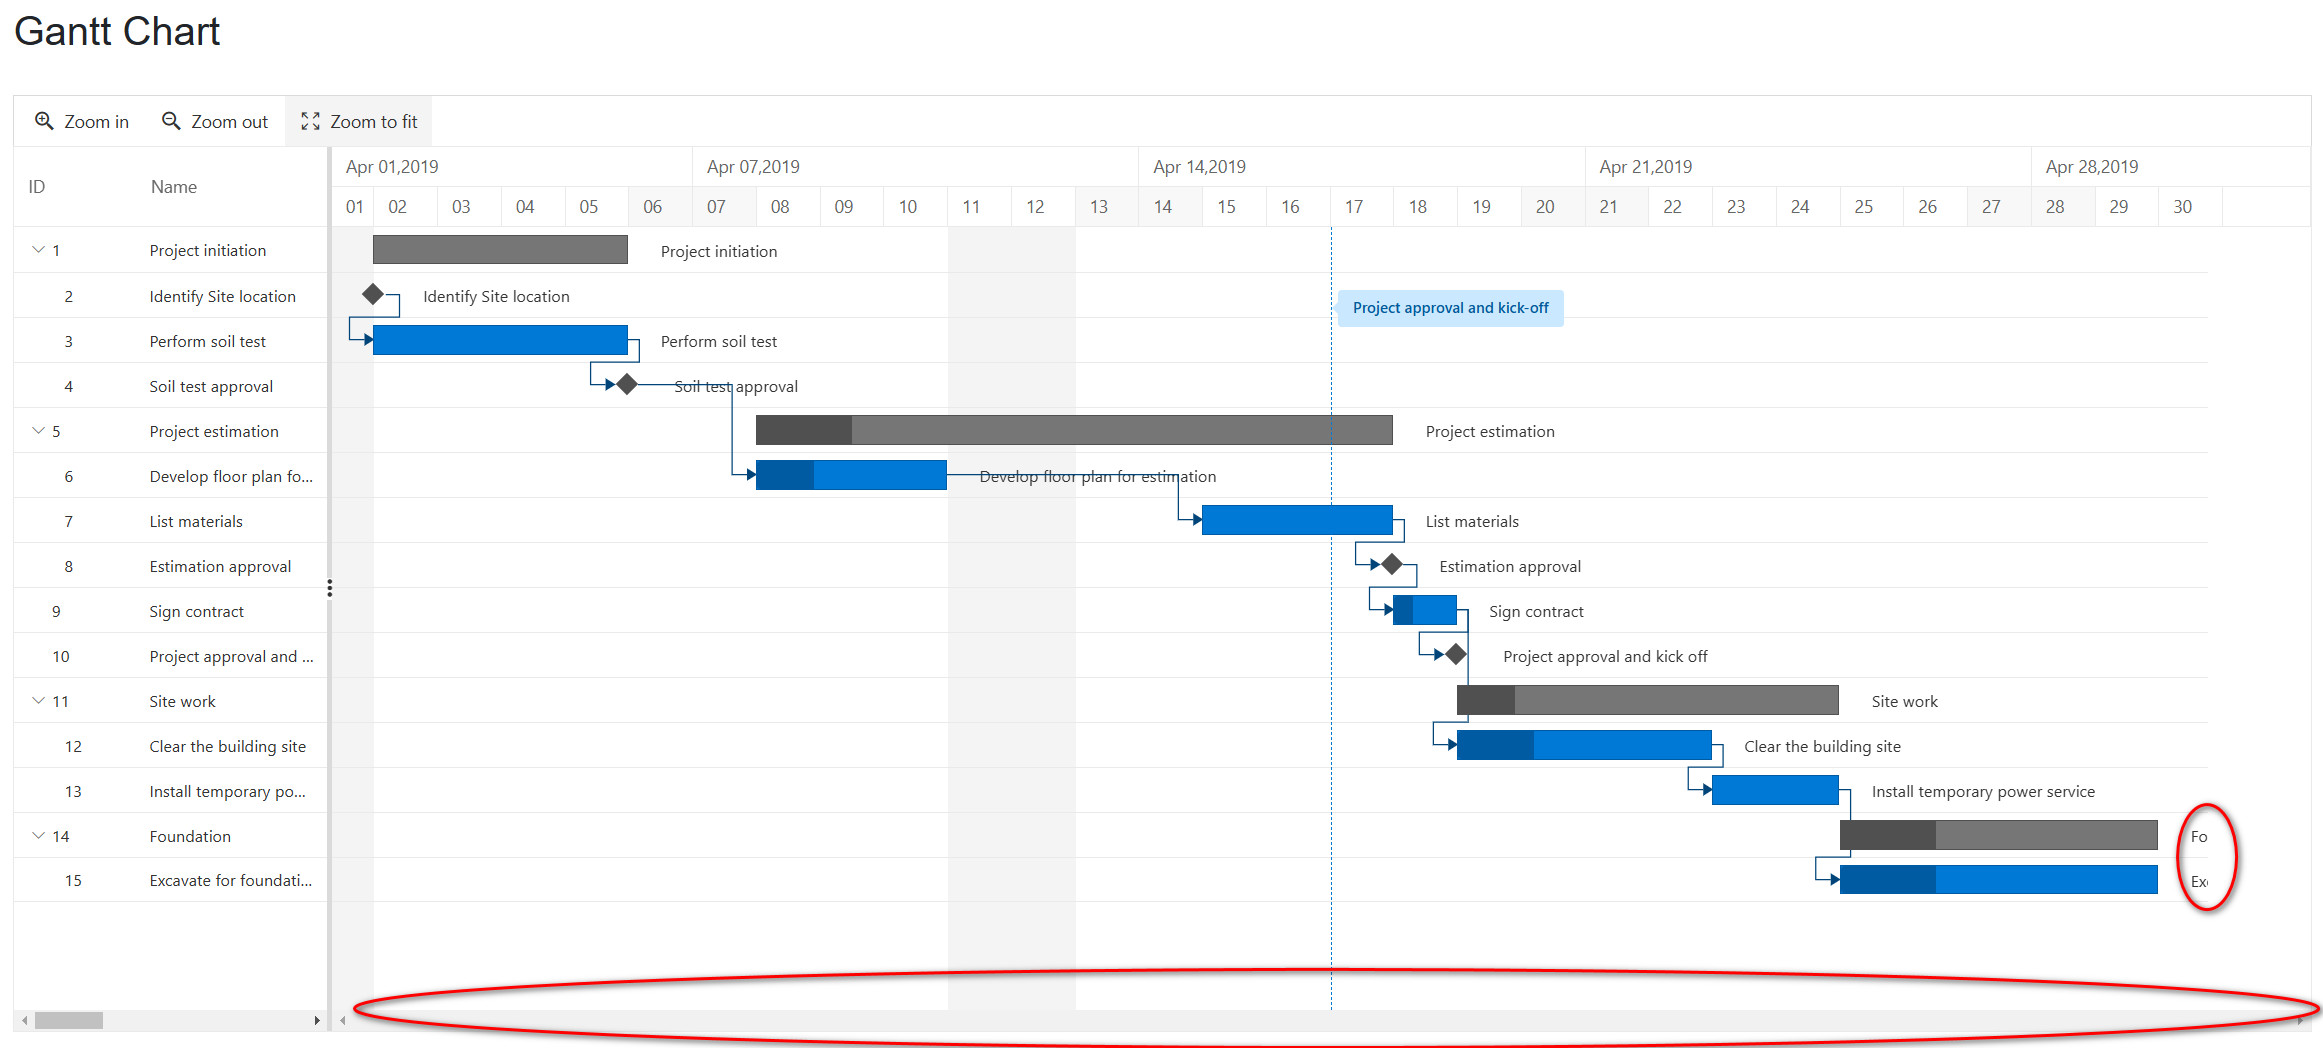The width and height of the screenshot is (2323, 1048).
Task: Select the Identify Site location milestone diamond
Action: pos(373,294)
